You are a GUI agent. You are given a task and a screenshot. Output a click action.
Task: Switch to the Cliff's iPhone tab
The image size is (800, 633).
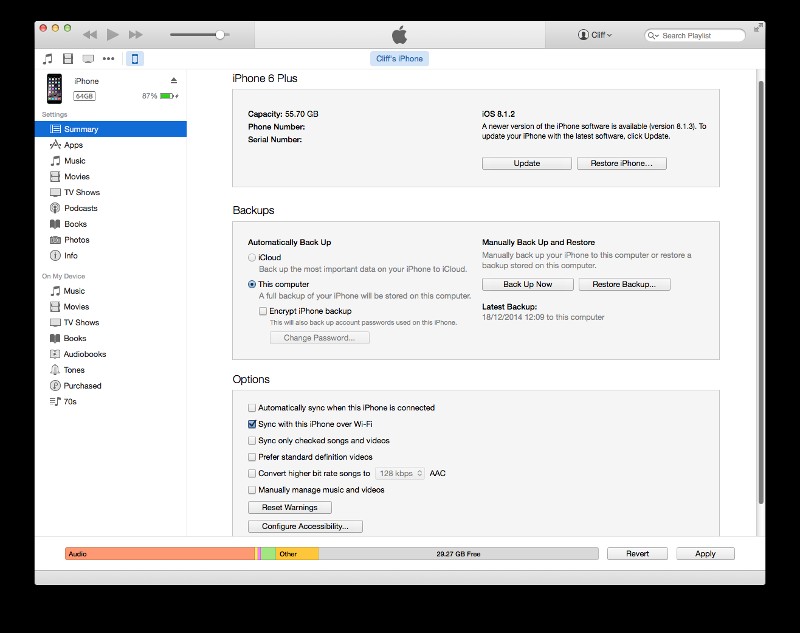(x=399, y=58)
